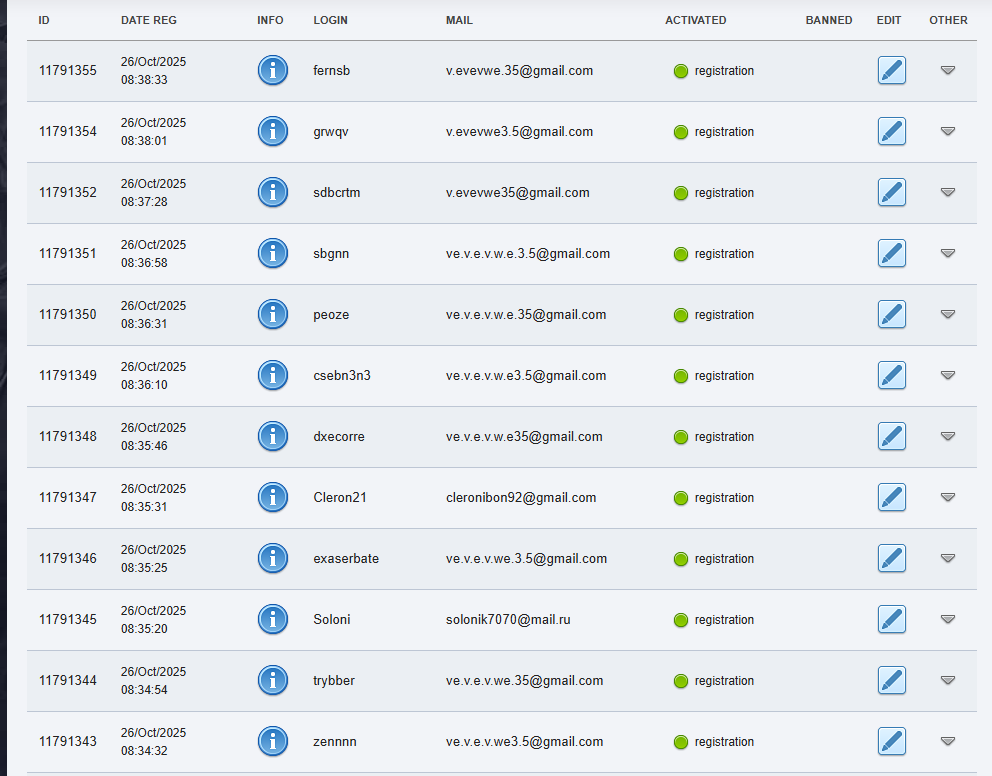Expand other options for peoze row

948,314
